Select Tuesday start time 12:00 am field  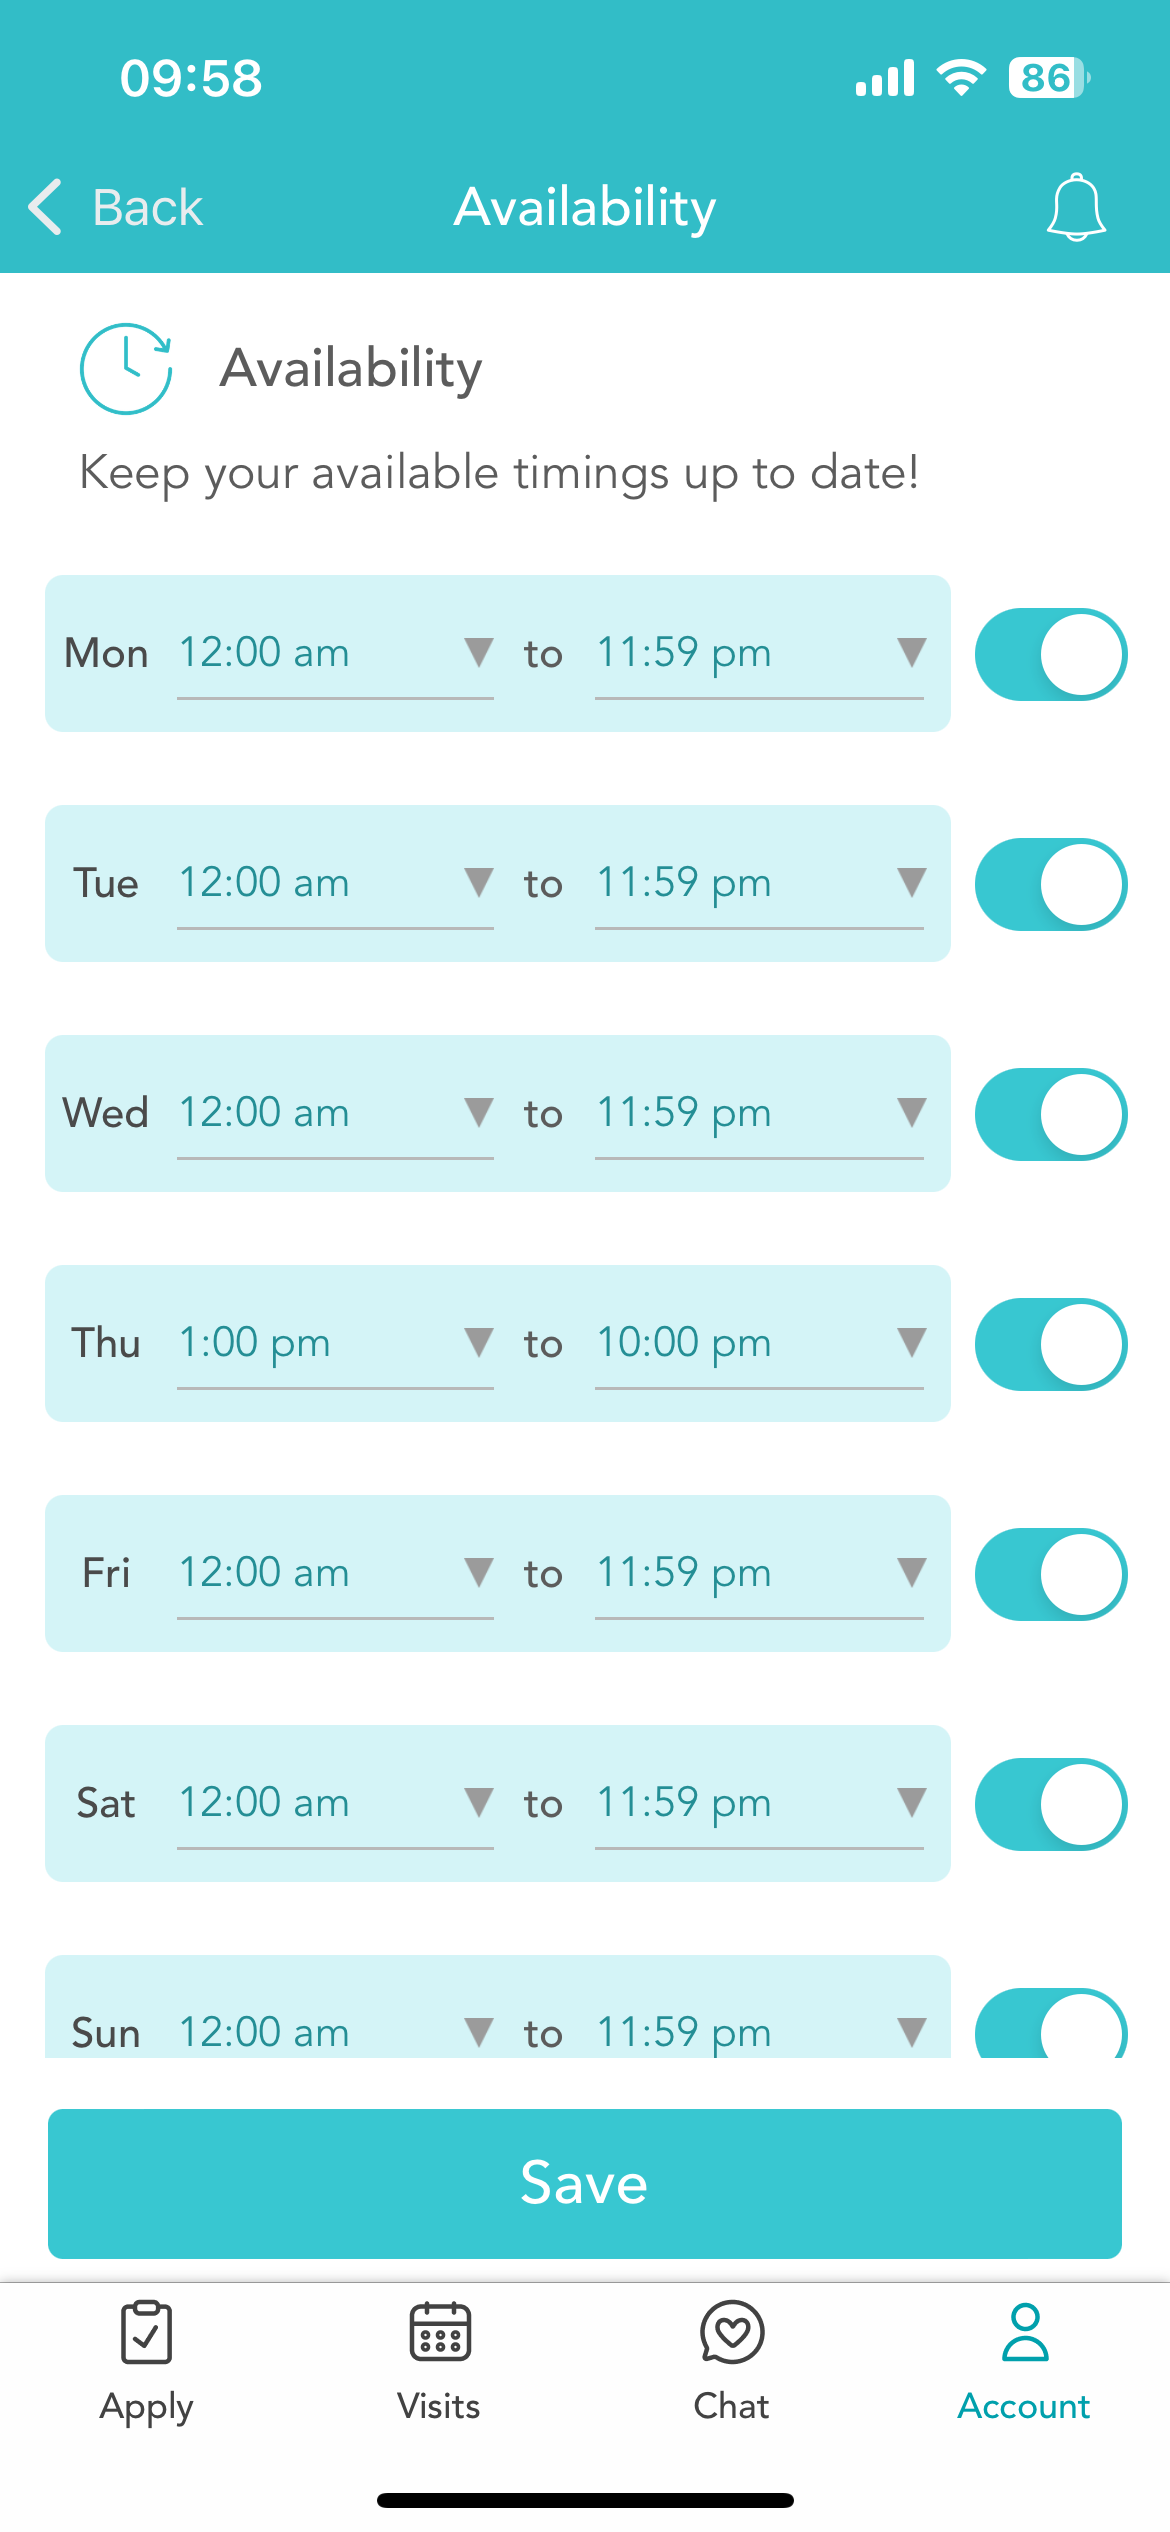click(335, 884)
